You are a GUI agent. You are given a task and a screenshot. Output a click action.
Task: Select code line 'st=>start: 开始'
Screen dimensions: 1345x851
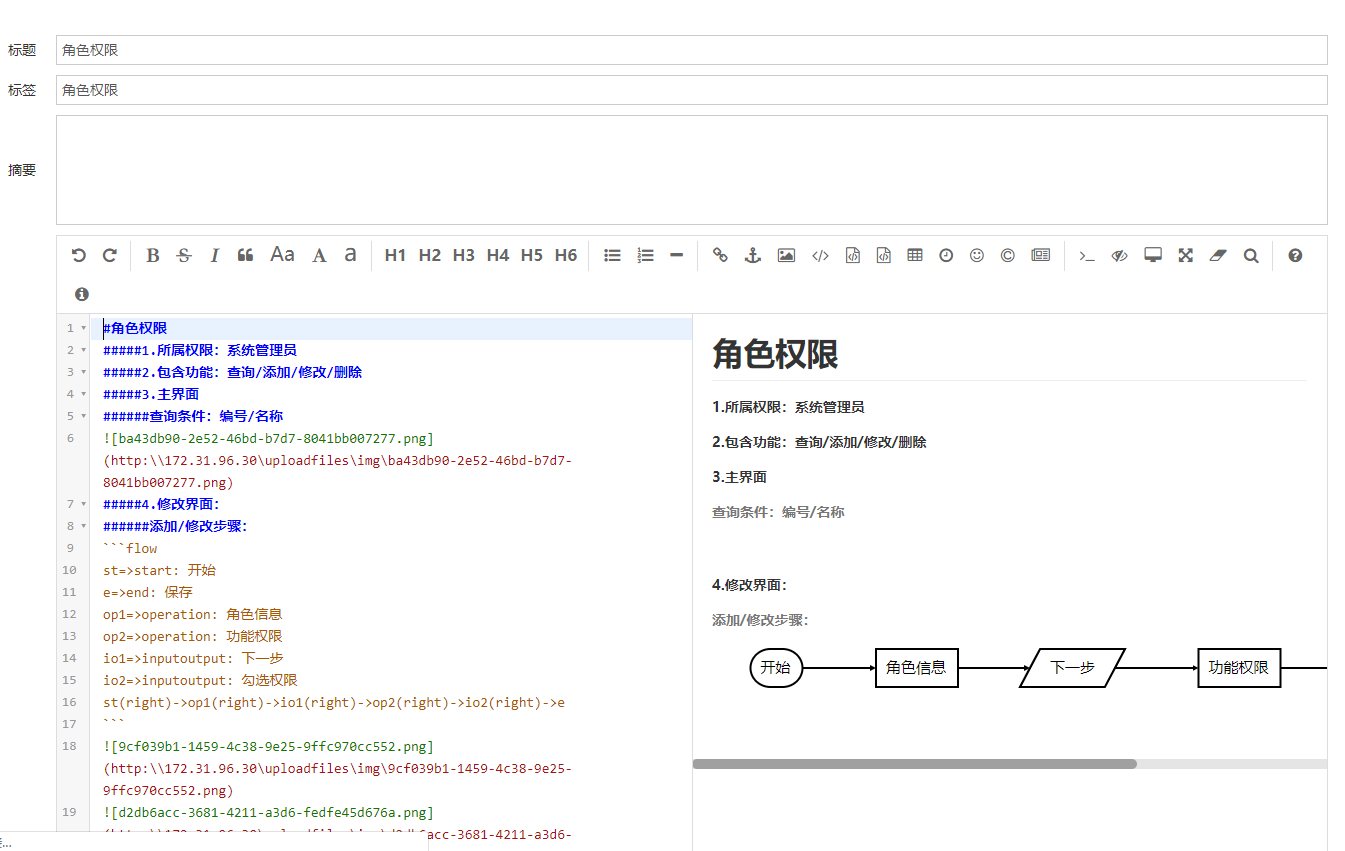coord(159,571)
